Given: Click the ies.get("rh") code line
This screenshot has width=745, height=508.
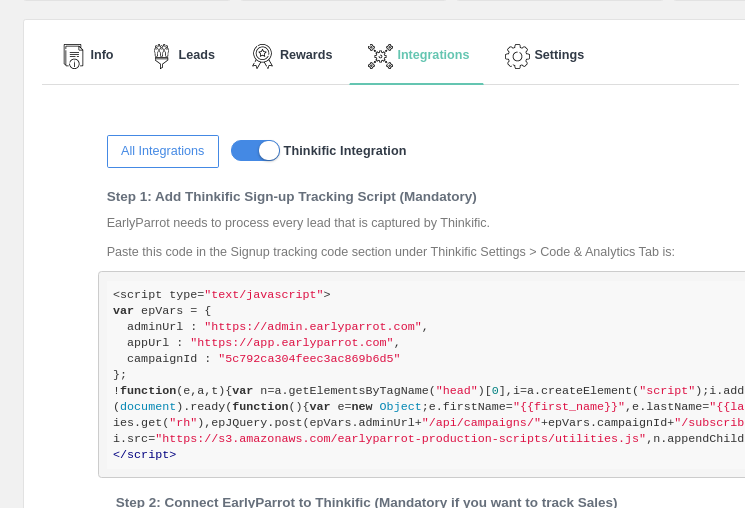Looking at the screenshot, I should coord(429,423).
